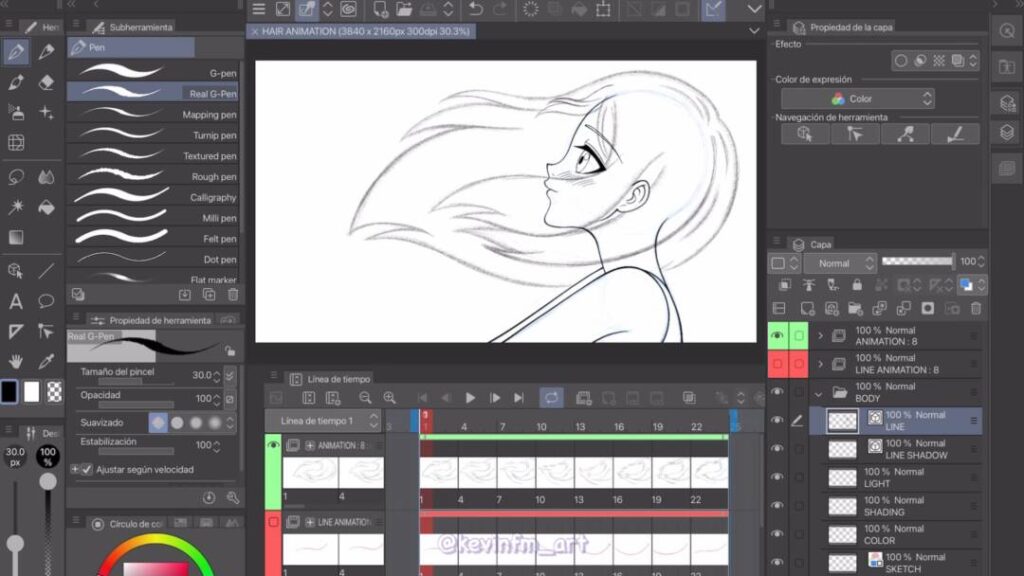
Task: Delete subtool with trash icon
Action: pos(233,295)
